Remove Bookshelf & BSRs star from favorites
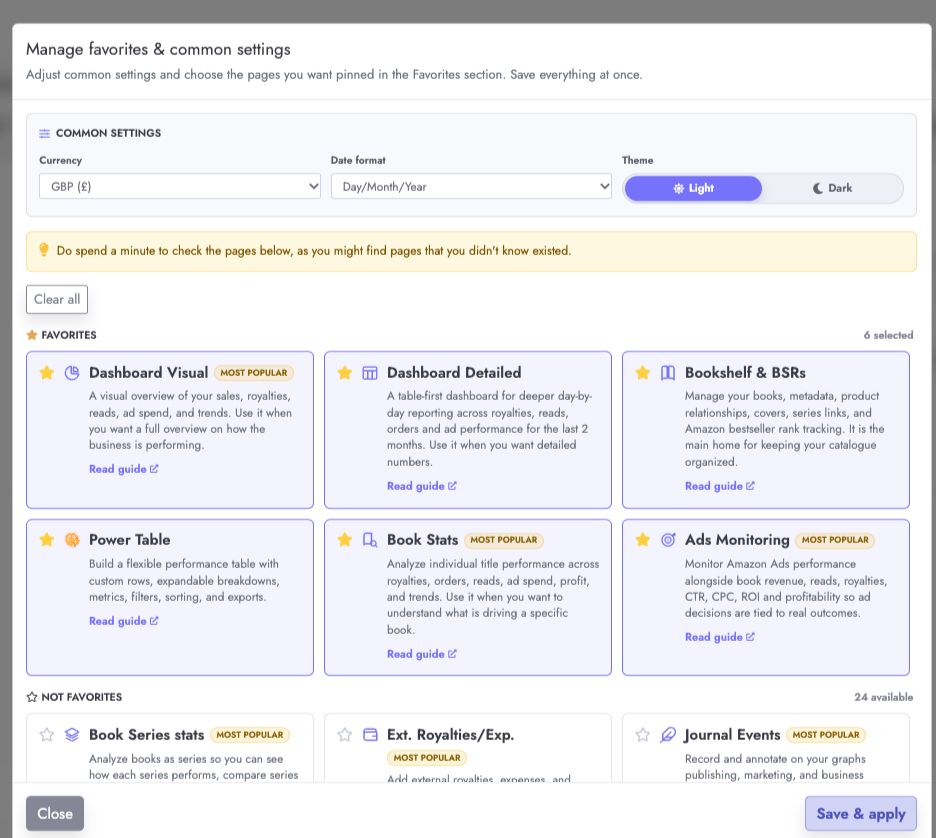The image size is (936, 838). 642,373
